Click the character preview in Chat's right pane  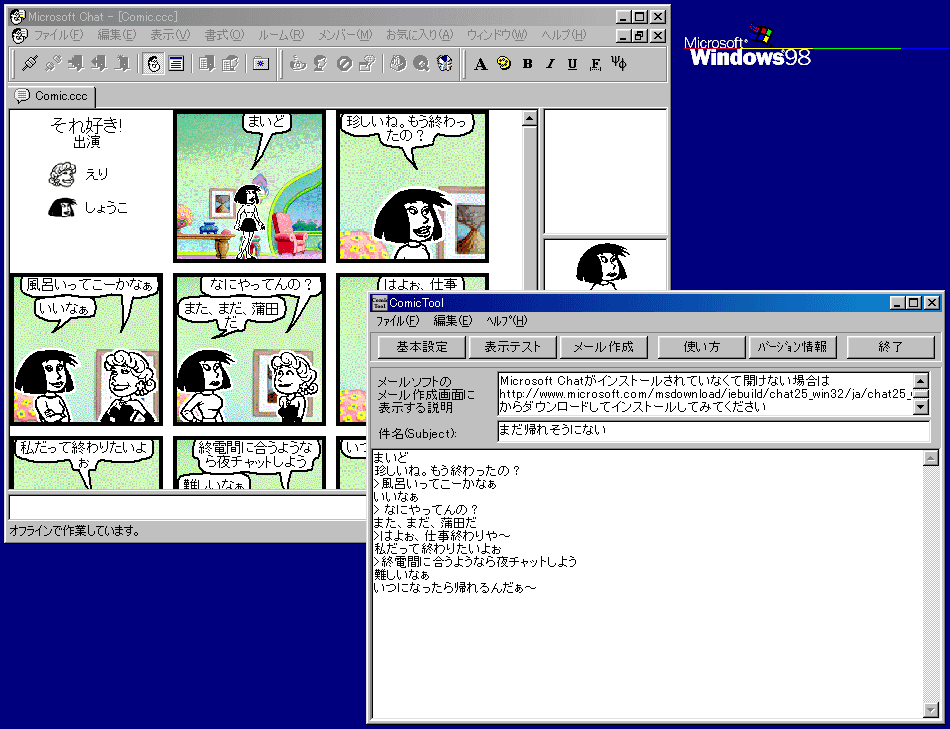click(x=606, y=265)
